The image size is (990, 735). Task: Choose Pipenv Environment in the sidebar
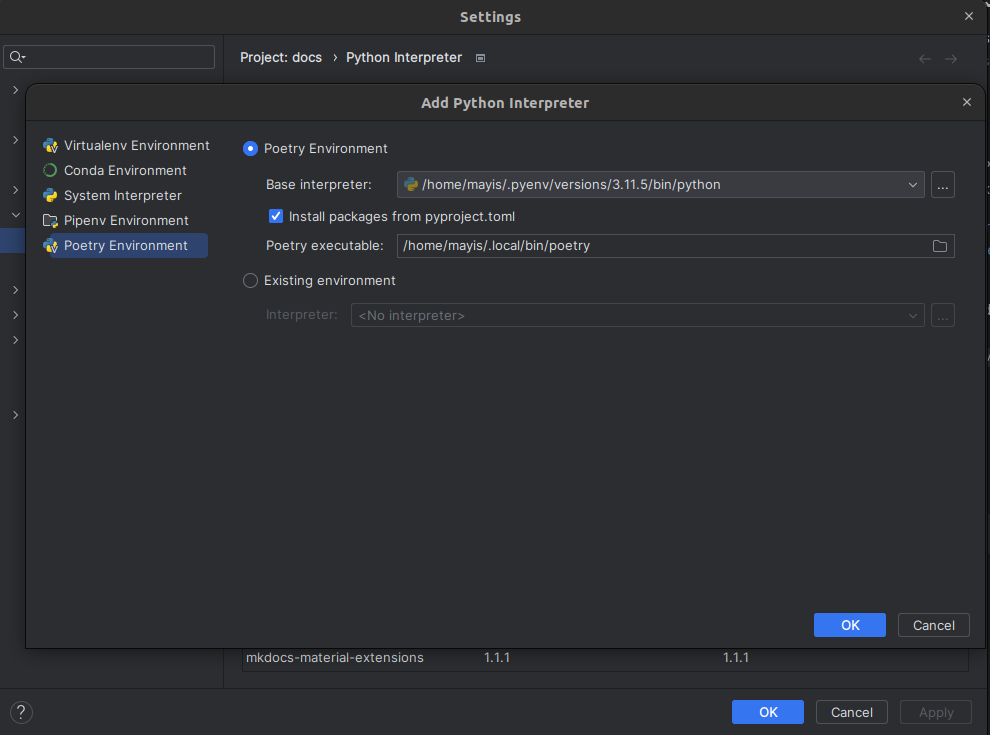coord(125,220)
